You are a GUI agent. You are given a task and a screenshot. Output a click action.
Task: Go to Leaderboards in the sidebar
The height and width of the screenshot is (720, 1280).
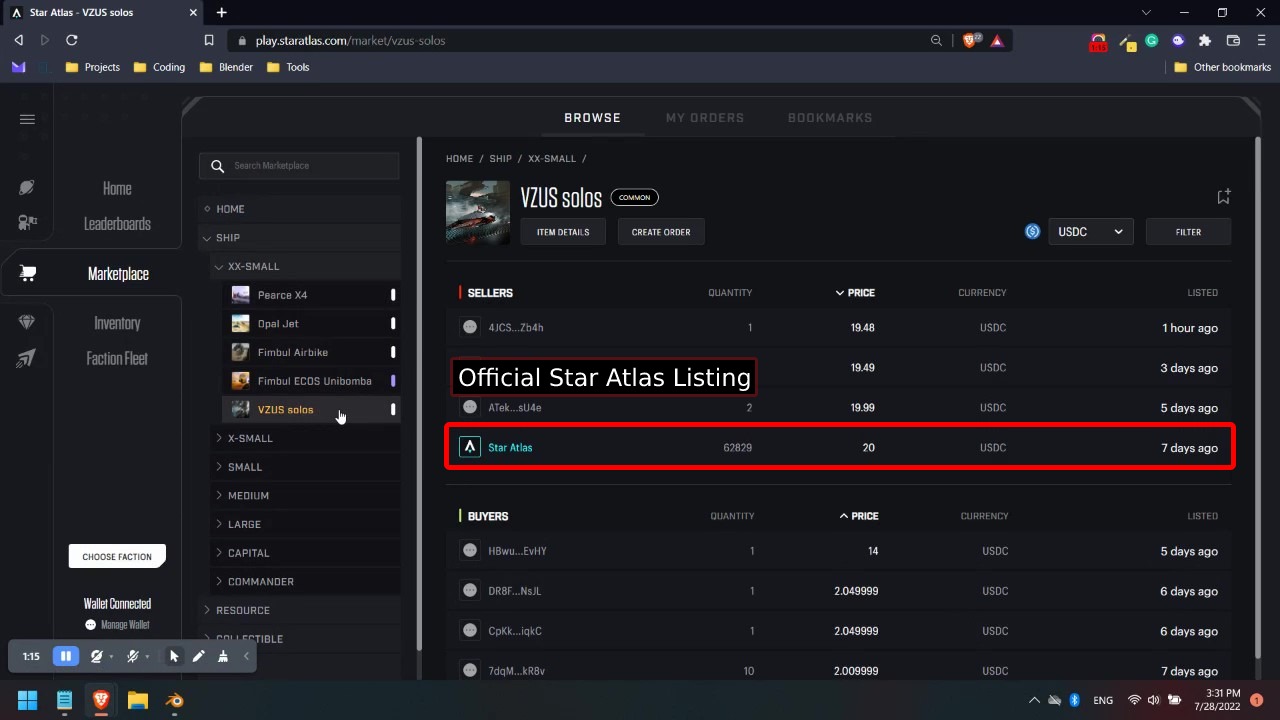(117, 224)
